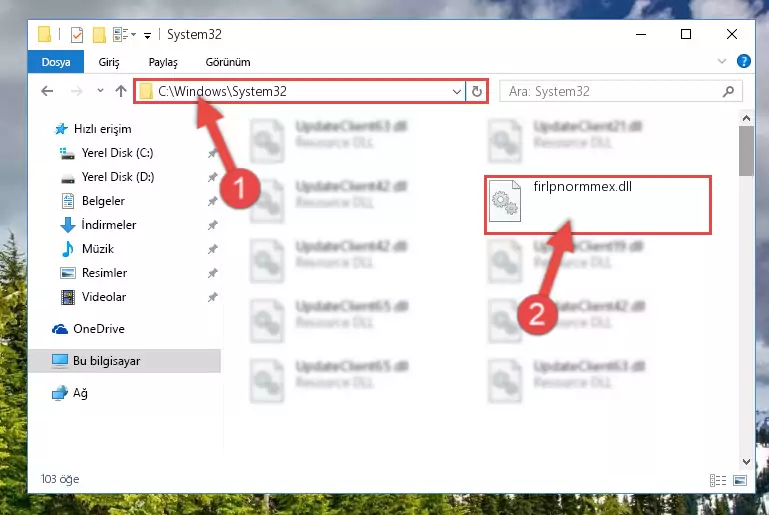Go forward with the right arrow
The width and height of the screenshot is (769, 515).
[77, 91]
